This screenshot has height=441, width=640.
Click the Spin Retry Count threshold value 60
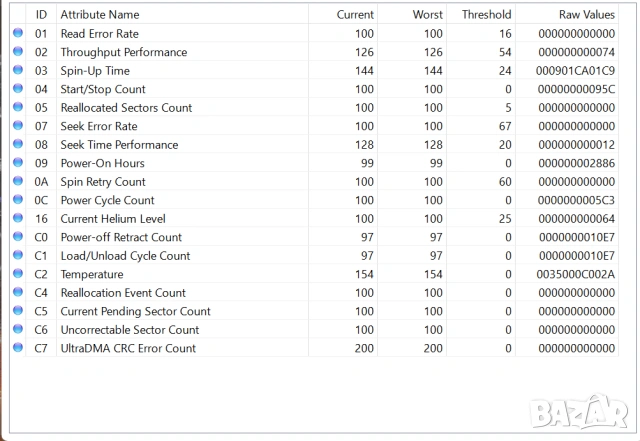click(x=504, y=182)
